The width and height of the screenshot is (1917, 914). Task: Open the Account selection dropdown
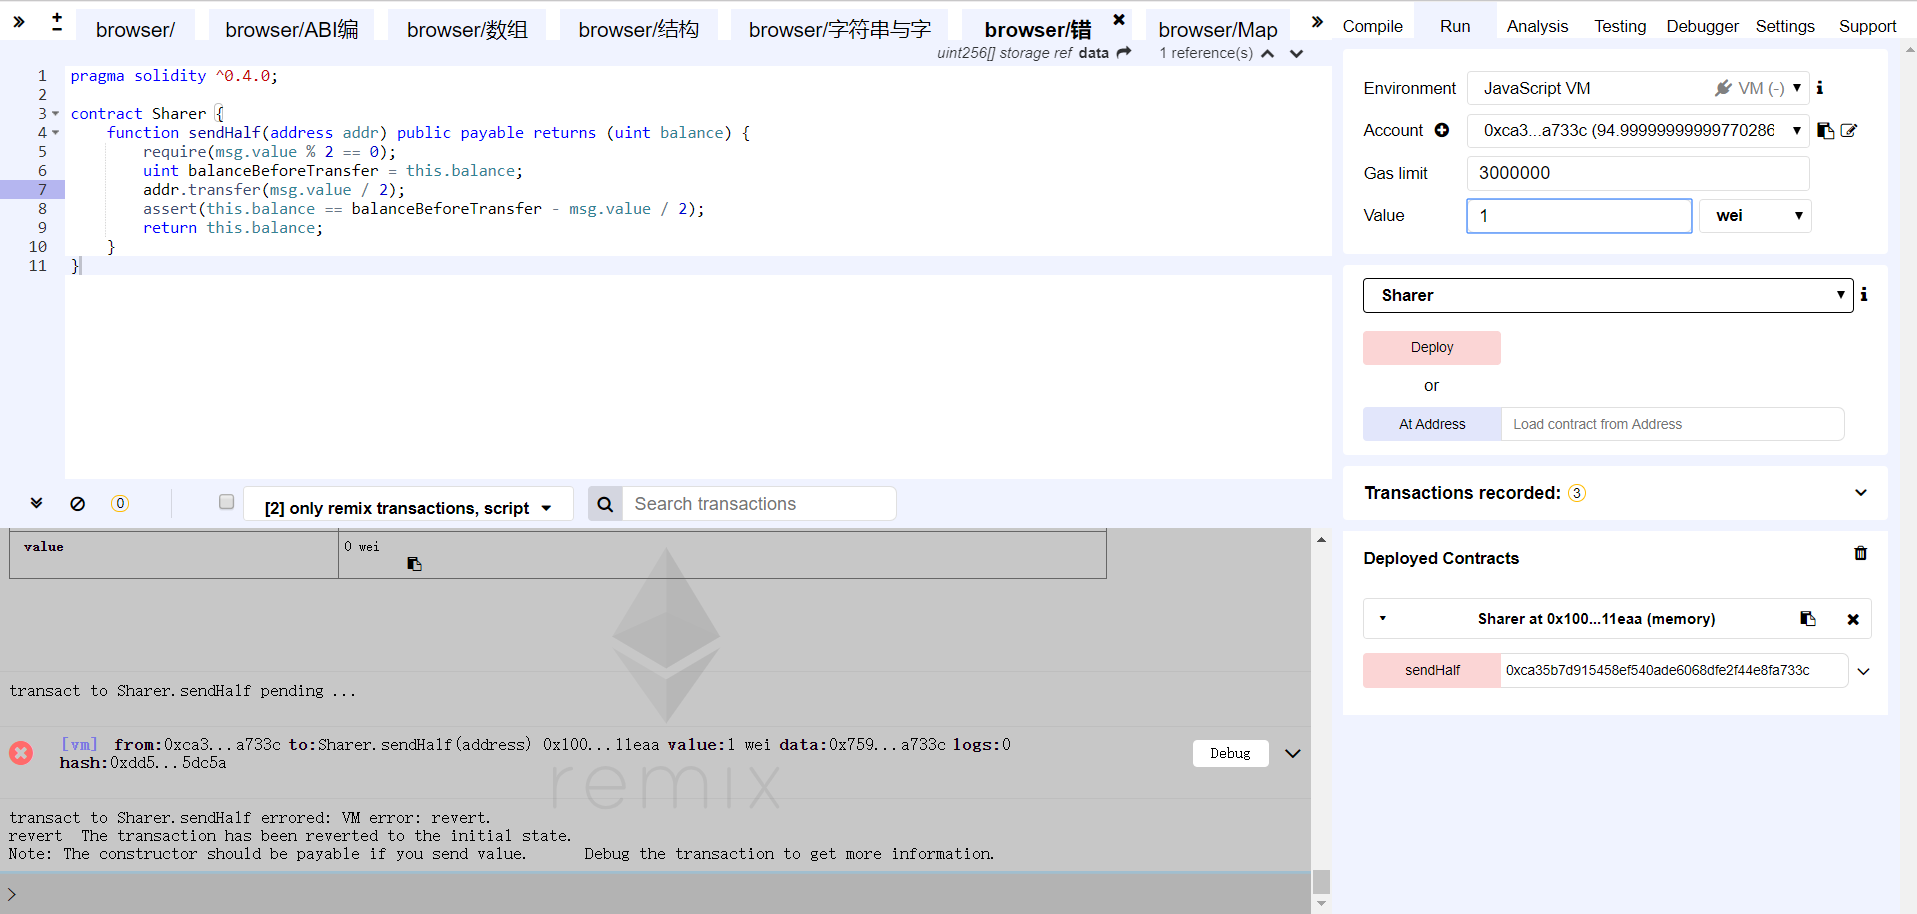point(1638,130)
